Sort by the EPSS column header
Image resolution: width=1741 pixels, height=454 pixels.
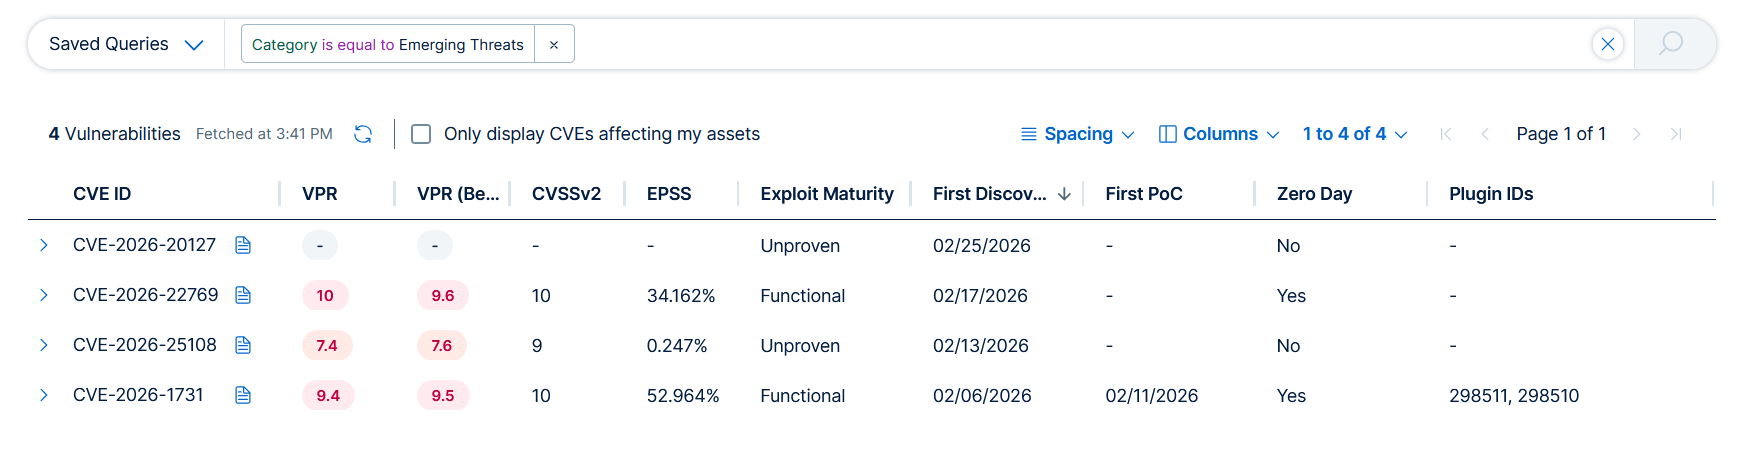pyautogui.click(x=668, y=194)
